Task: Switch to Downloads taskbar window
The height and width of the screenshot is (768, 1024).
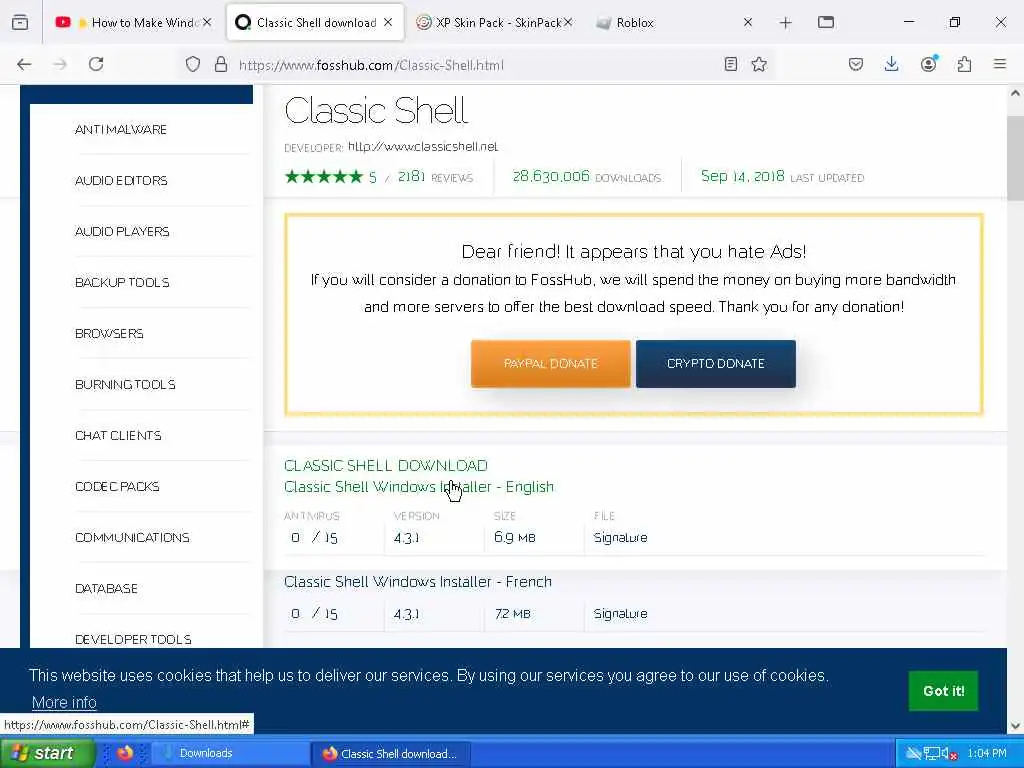Action: [x=230, y=753]
